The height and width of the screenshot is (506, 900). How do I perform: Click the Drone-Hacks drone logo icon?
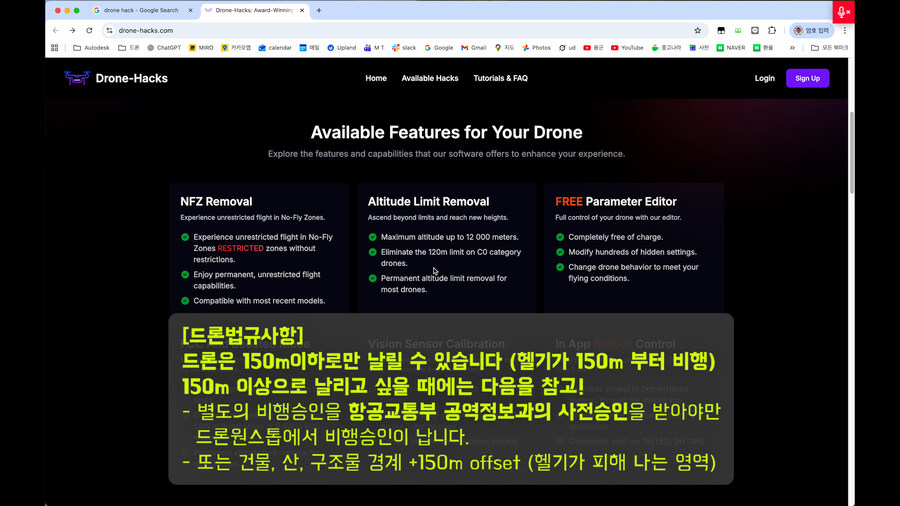point(77,78)
